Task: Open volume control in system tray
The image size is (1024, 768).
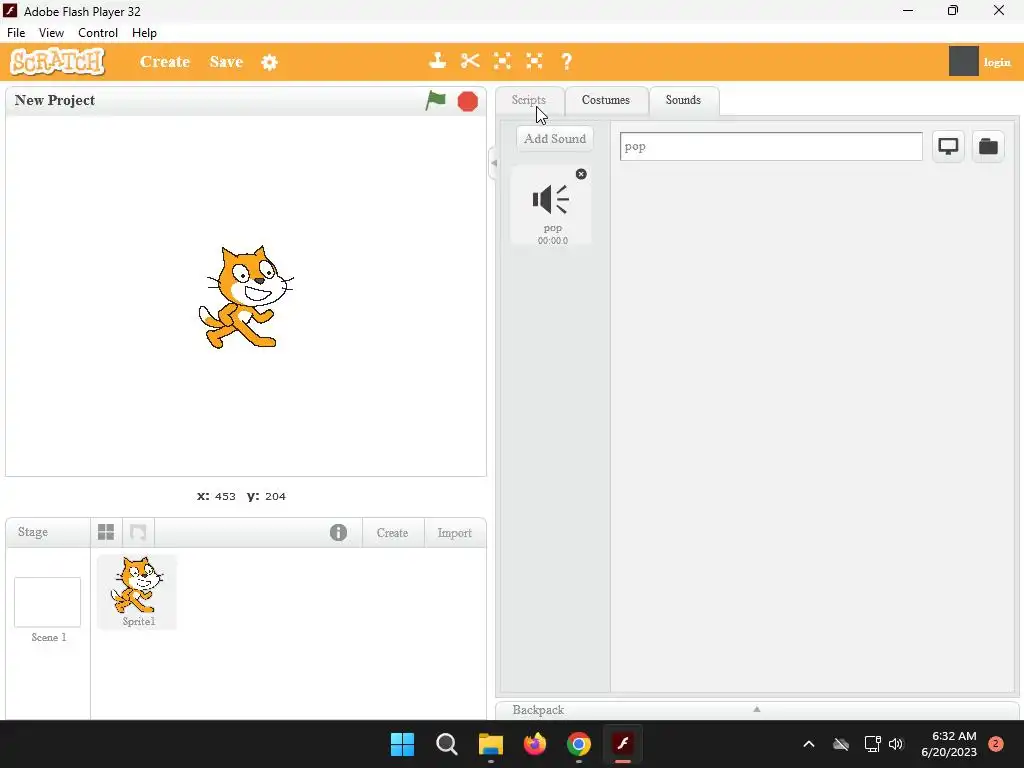Action: [x=896, y=744]
